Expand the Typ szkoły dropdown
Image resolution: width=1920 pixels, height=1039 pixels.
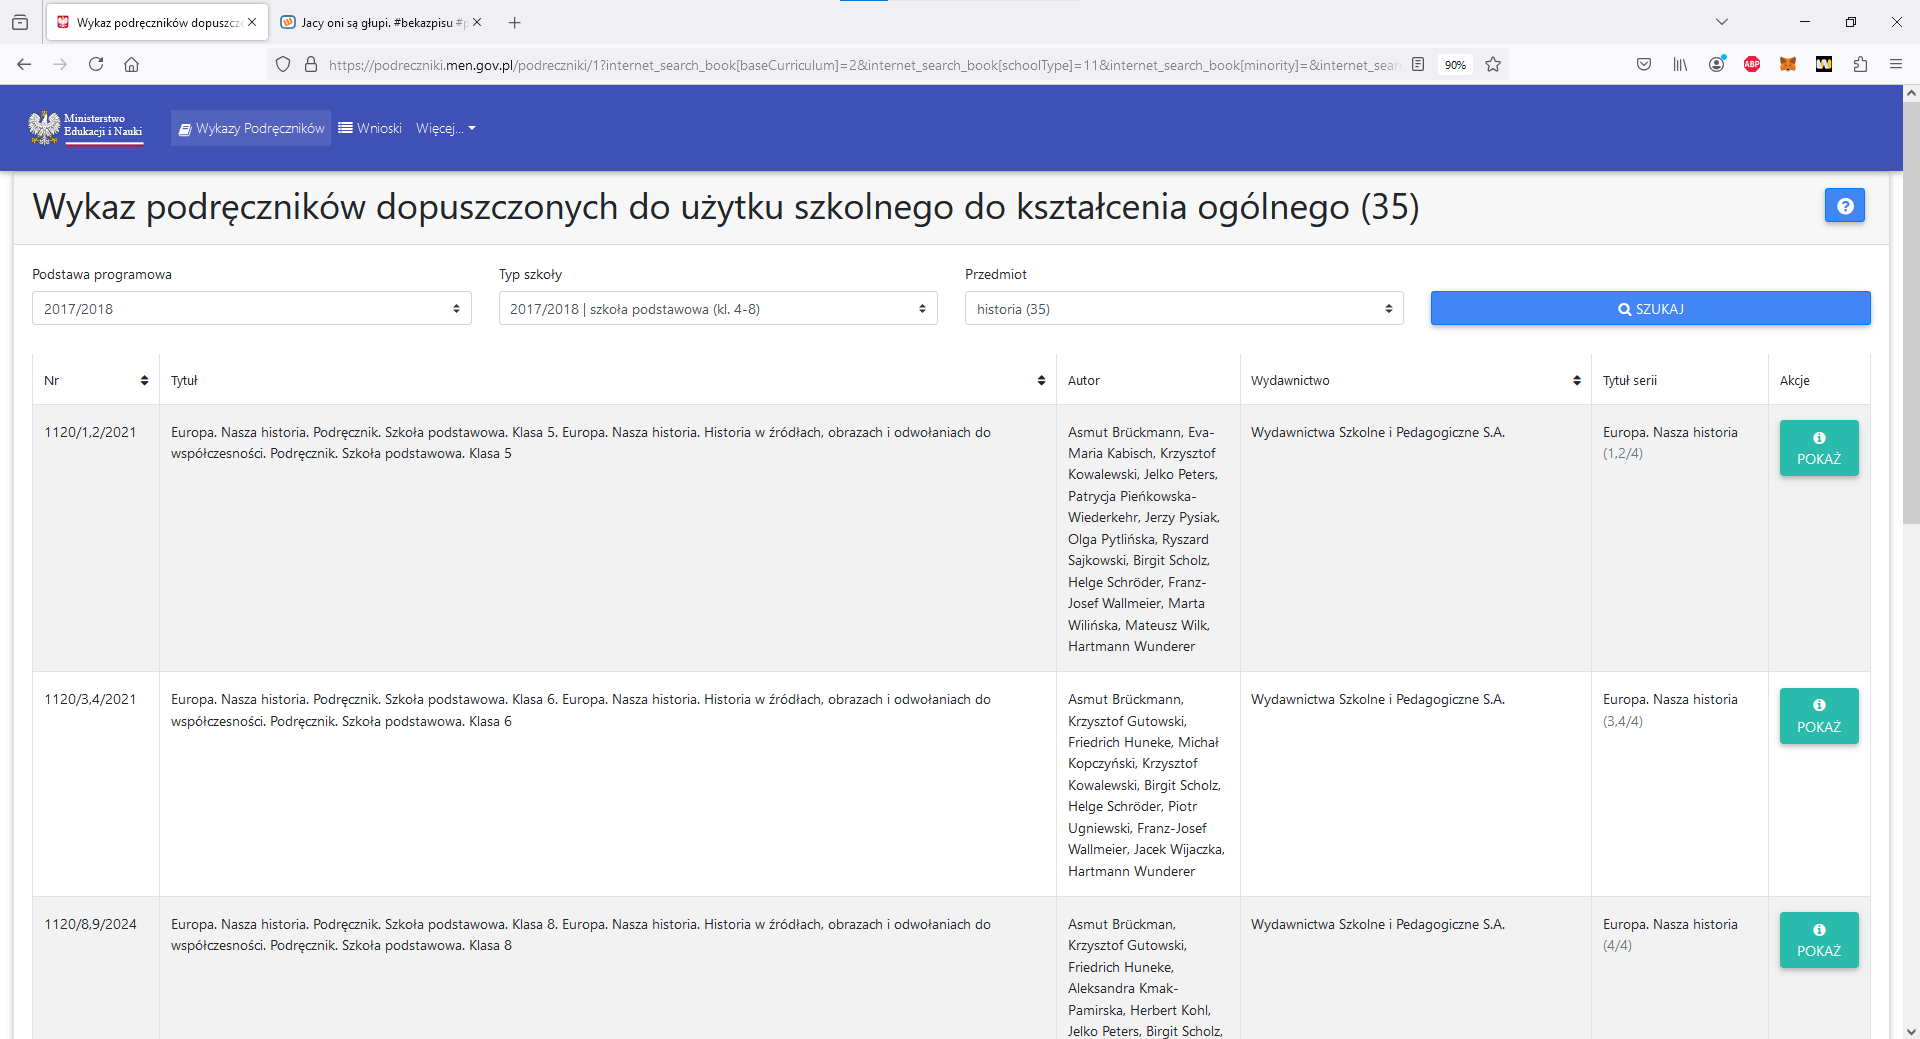[x=717, y=309]
